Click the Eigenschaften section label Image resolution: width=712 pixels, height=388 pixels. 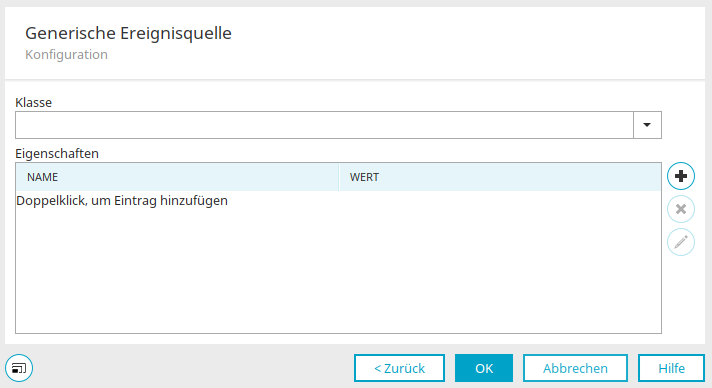(x=57, y=154)
